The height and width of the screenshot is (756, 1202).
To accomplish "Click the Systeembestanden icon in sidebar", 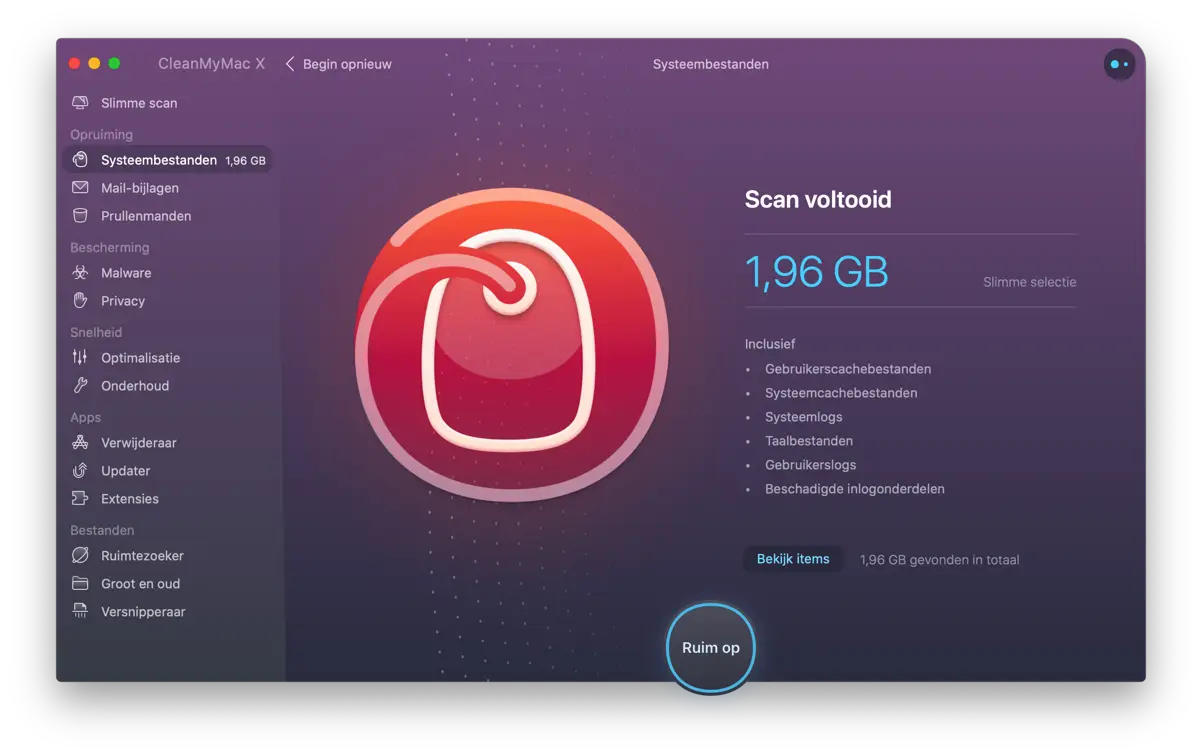I will tap(80, 160).
